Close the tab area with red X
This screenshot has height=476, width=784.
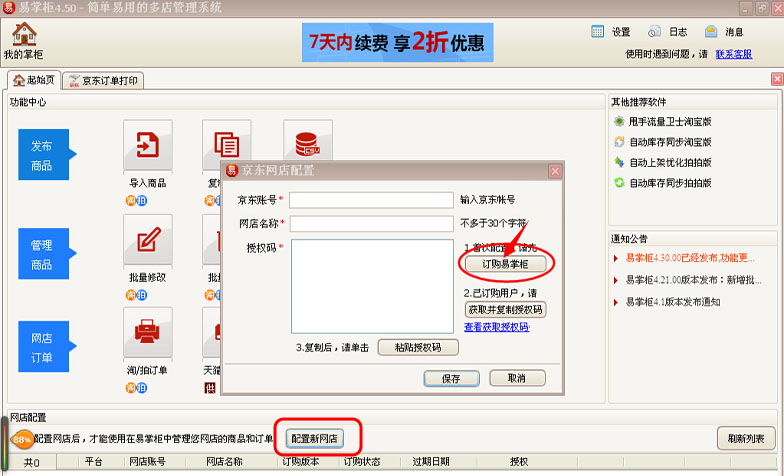click(x=777, y=79)
